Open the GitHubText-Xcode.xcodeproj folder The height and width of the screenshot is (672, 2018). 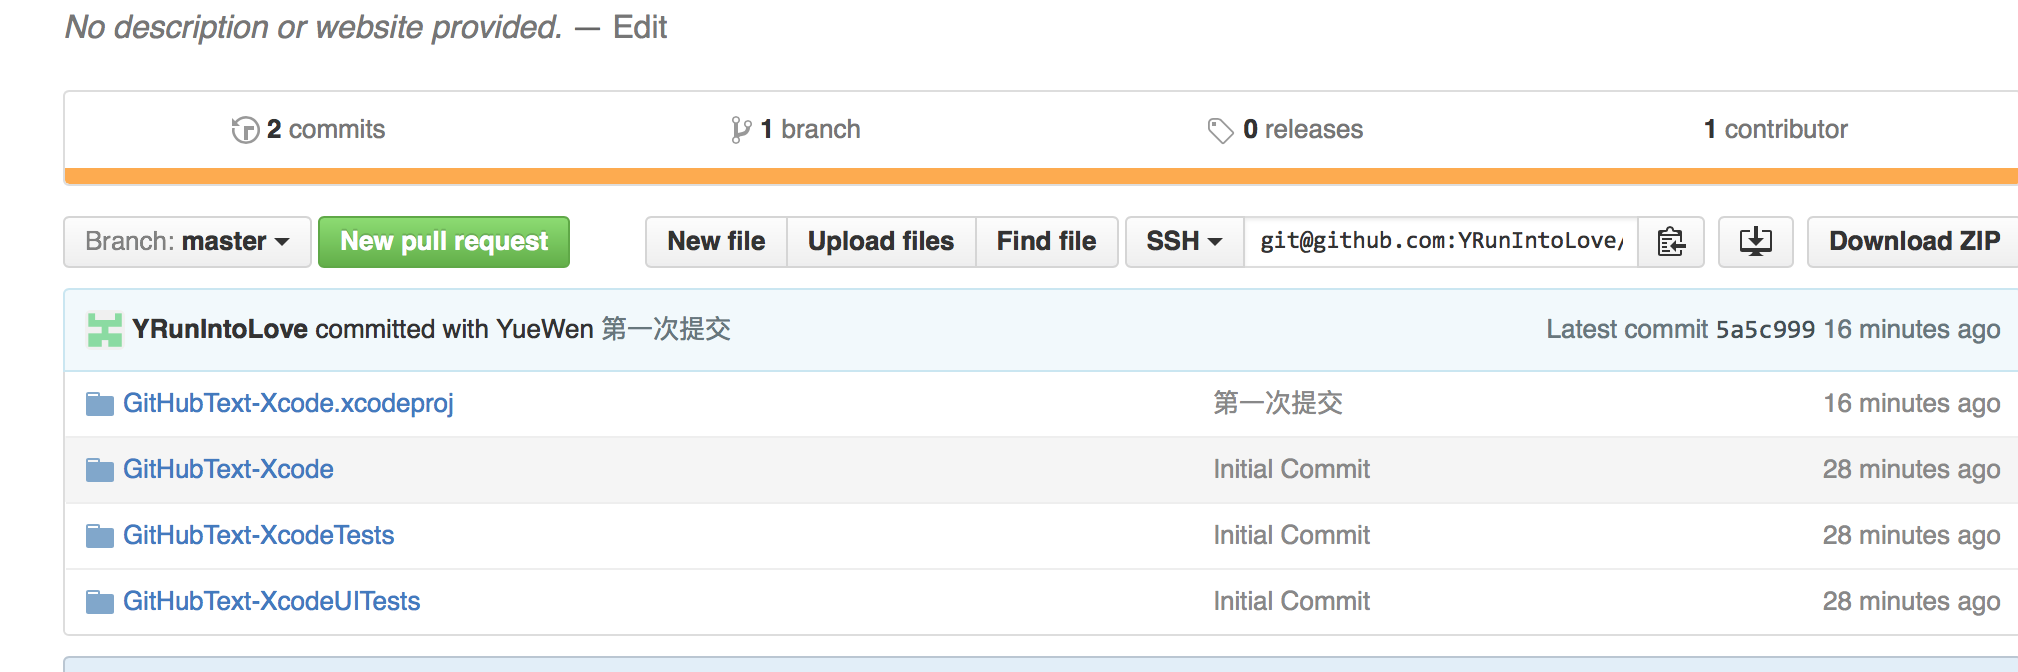(288, 403)
